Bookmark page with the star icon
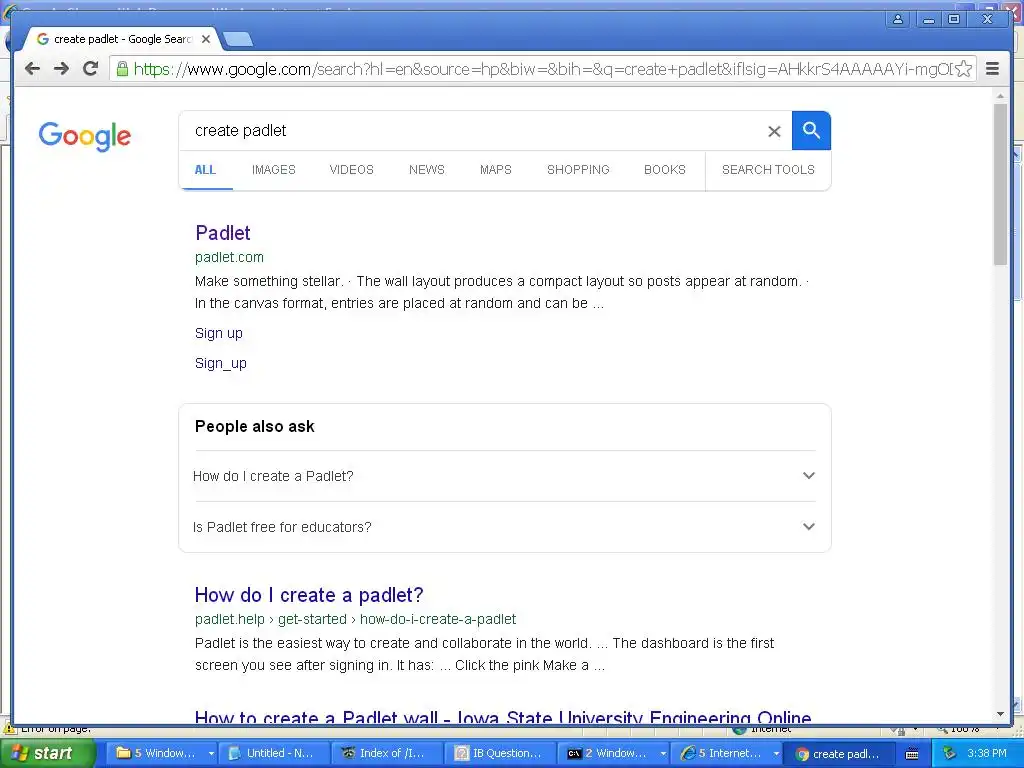This screenshot has height=768, width=1024. [x=964, y=69]
